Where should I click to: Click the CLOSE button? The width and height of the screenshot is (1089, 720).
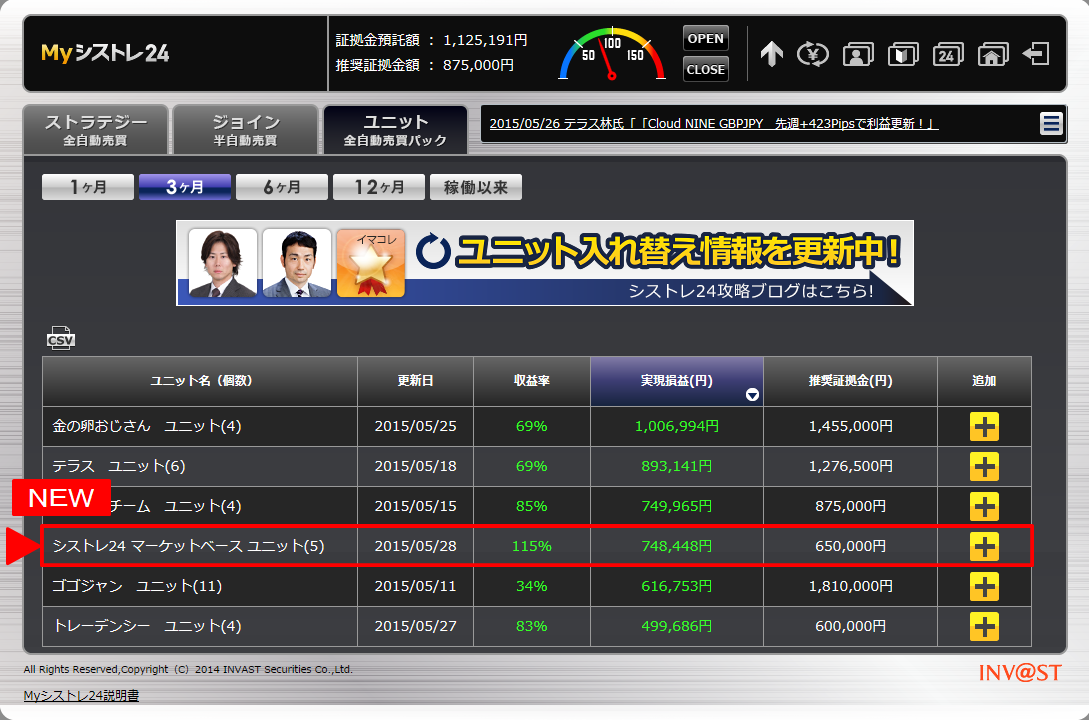(706, 69)
